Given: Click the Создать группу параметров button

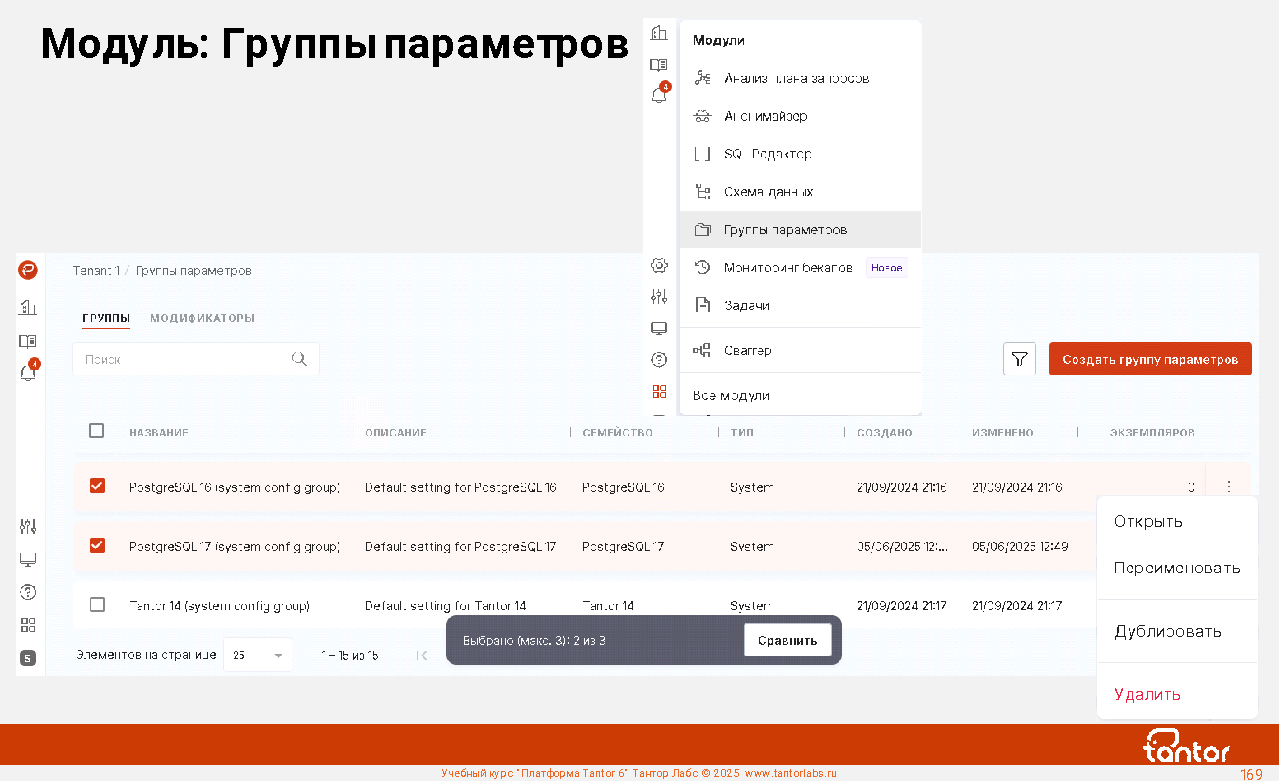Looking at the screenshot, I should (1149, 359).
